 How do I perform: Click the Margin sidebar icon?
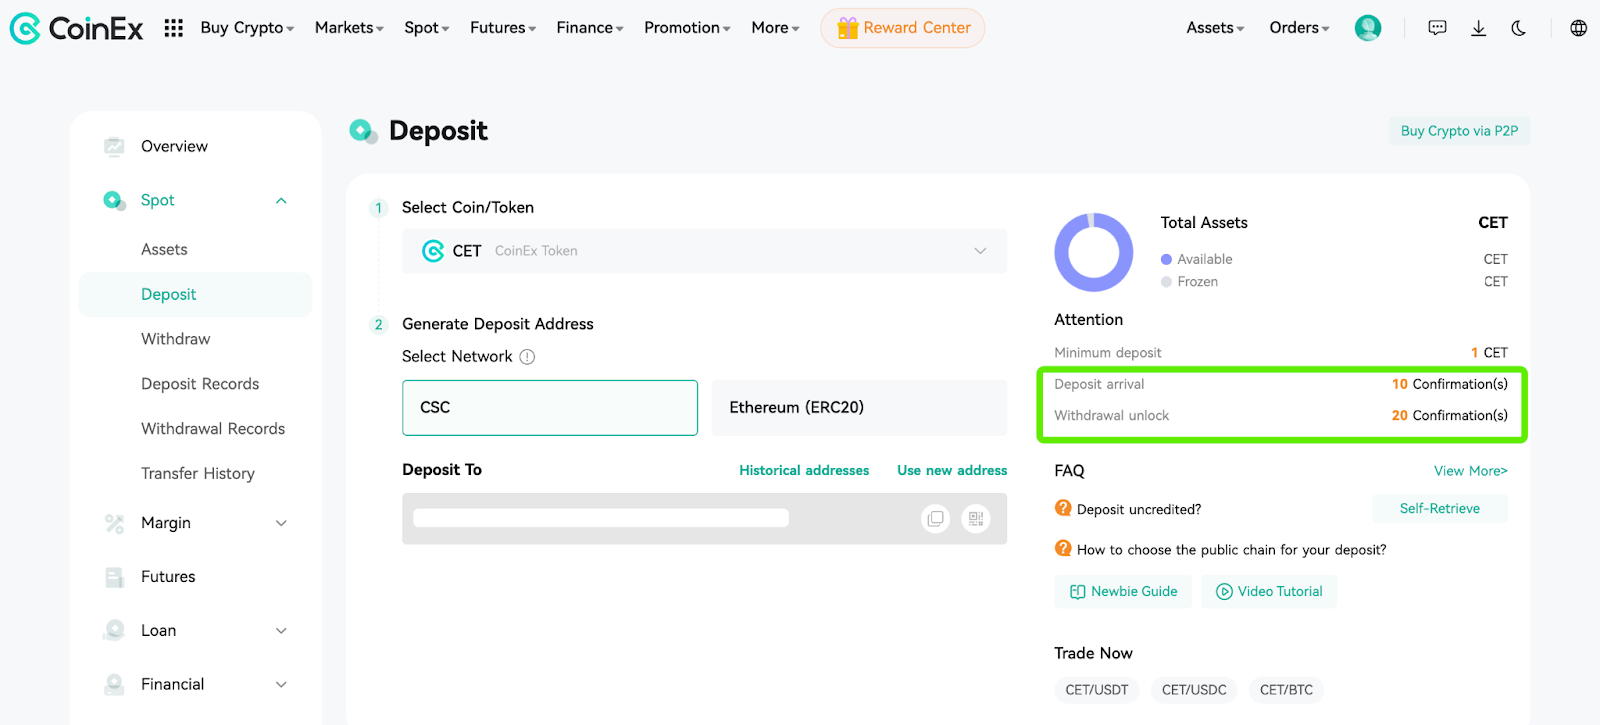[x=114, y=523]
